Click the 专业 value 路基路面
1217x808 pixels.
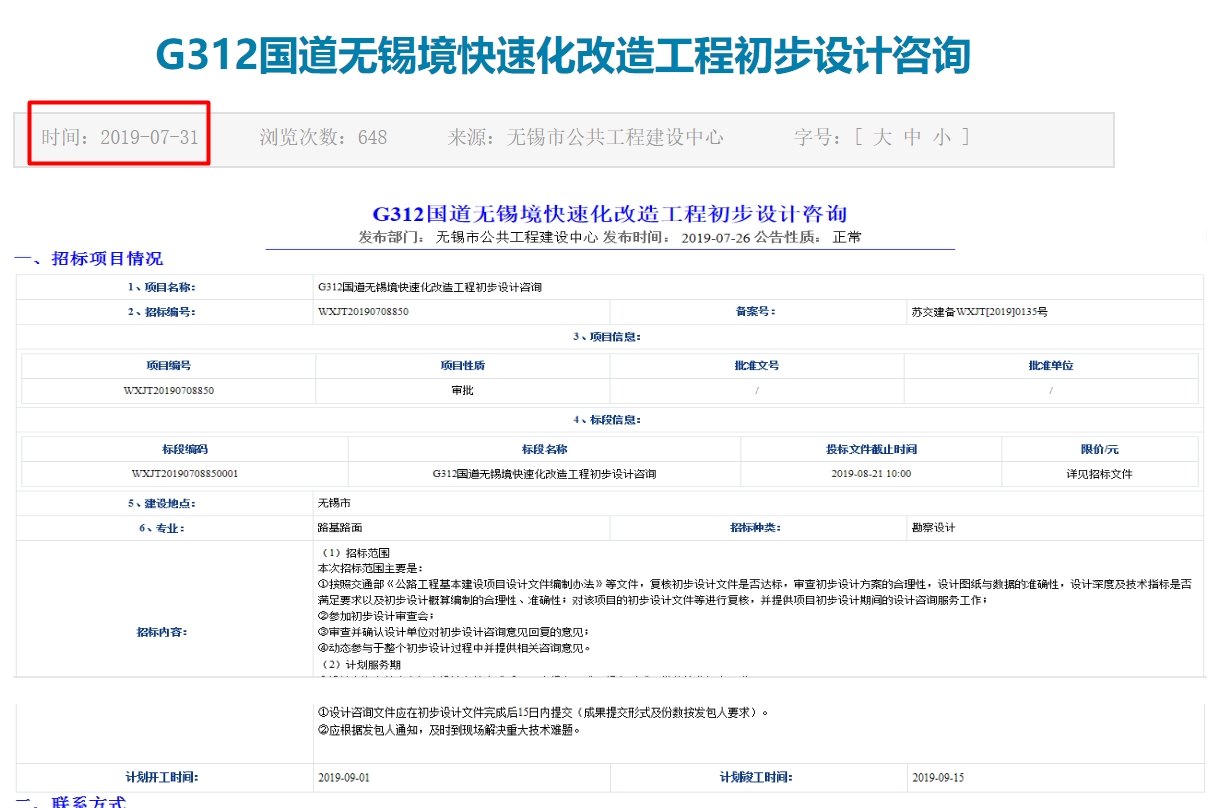340,528
